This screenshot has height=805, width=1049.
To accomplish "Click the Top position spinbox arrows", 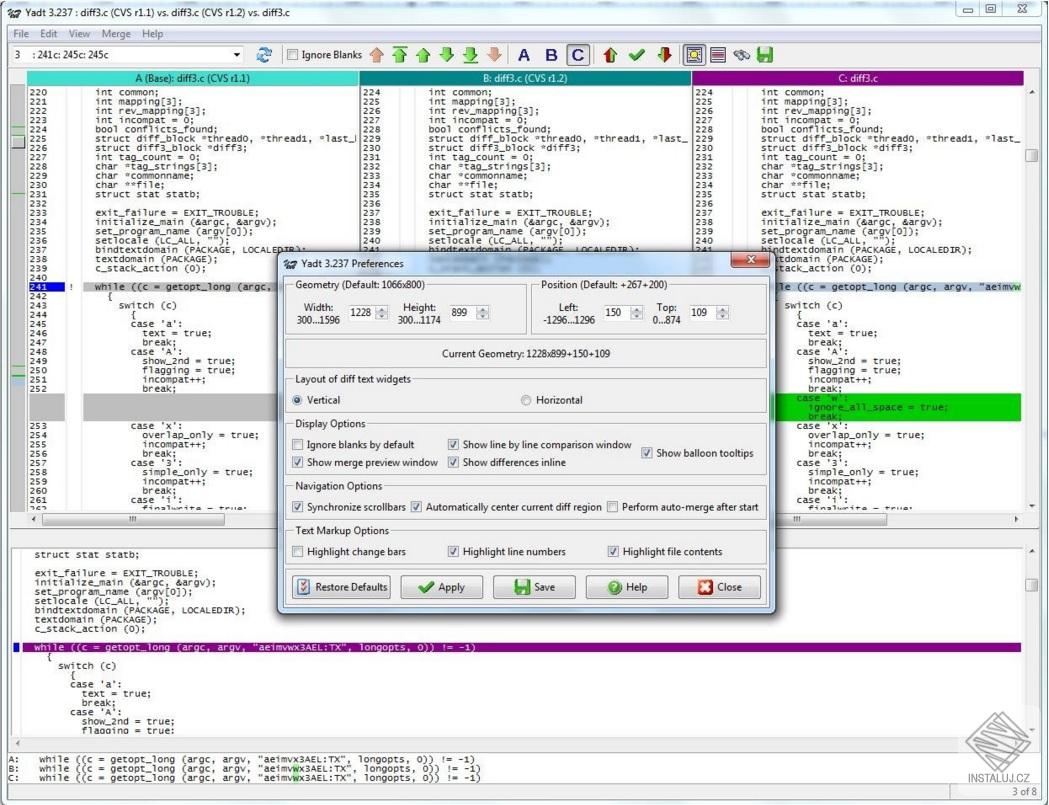I will click(722, 312).
